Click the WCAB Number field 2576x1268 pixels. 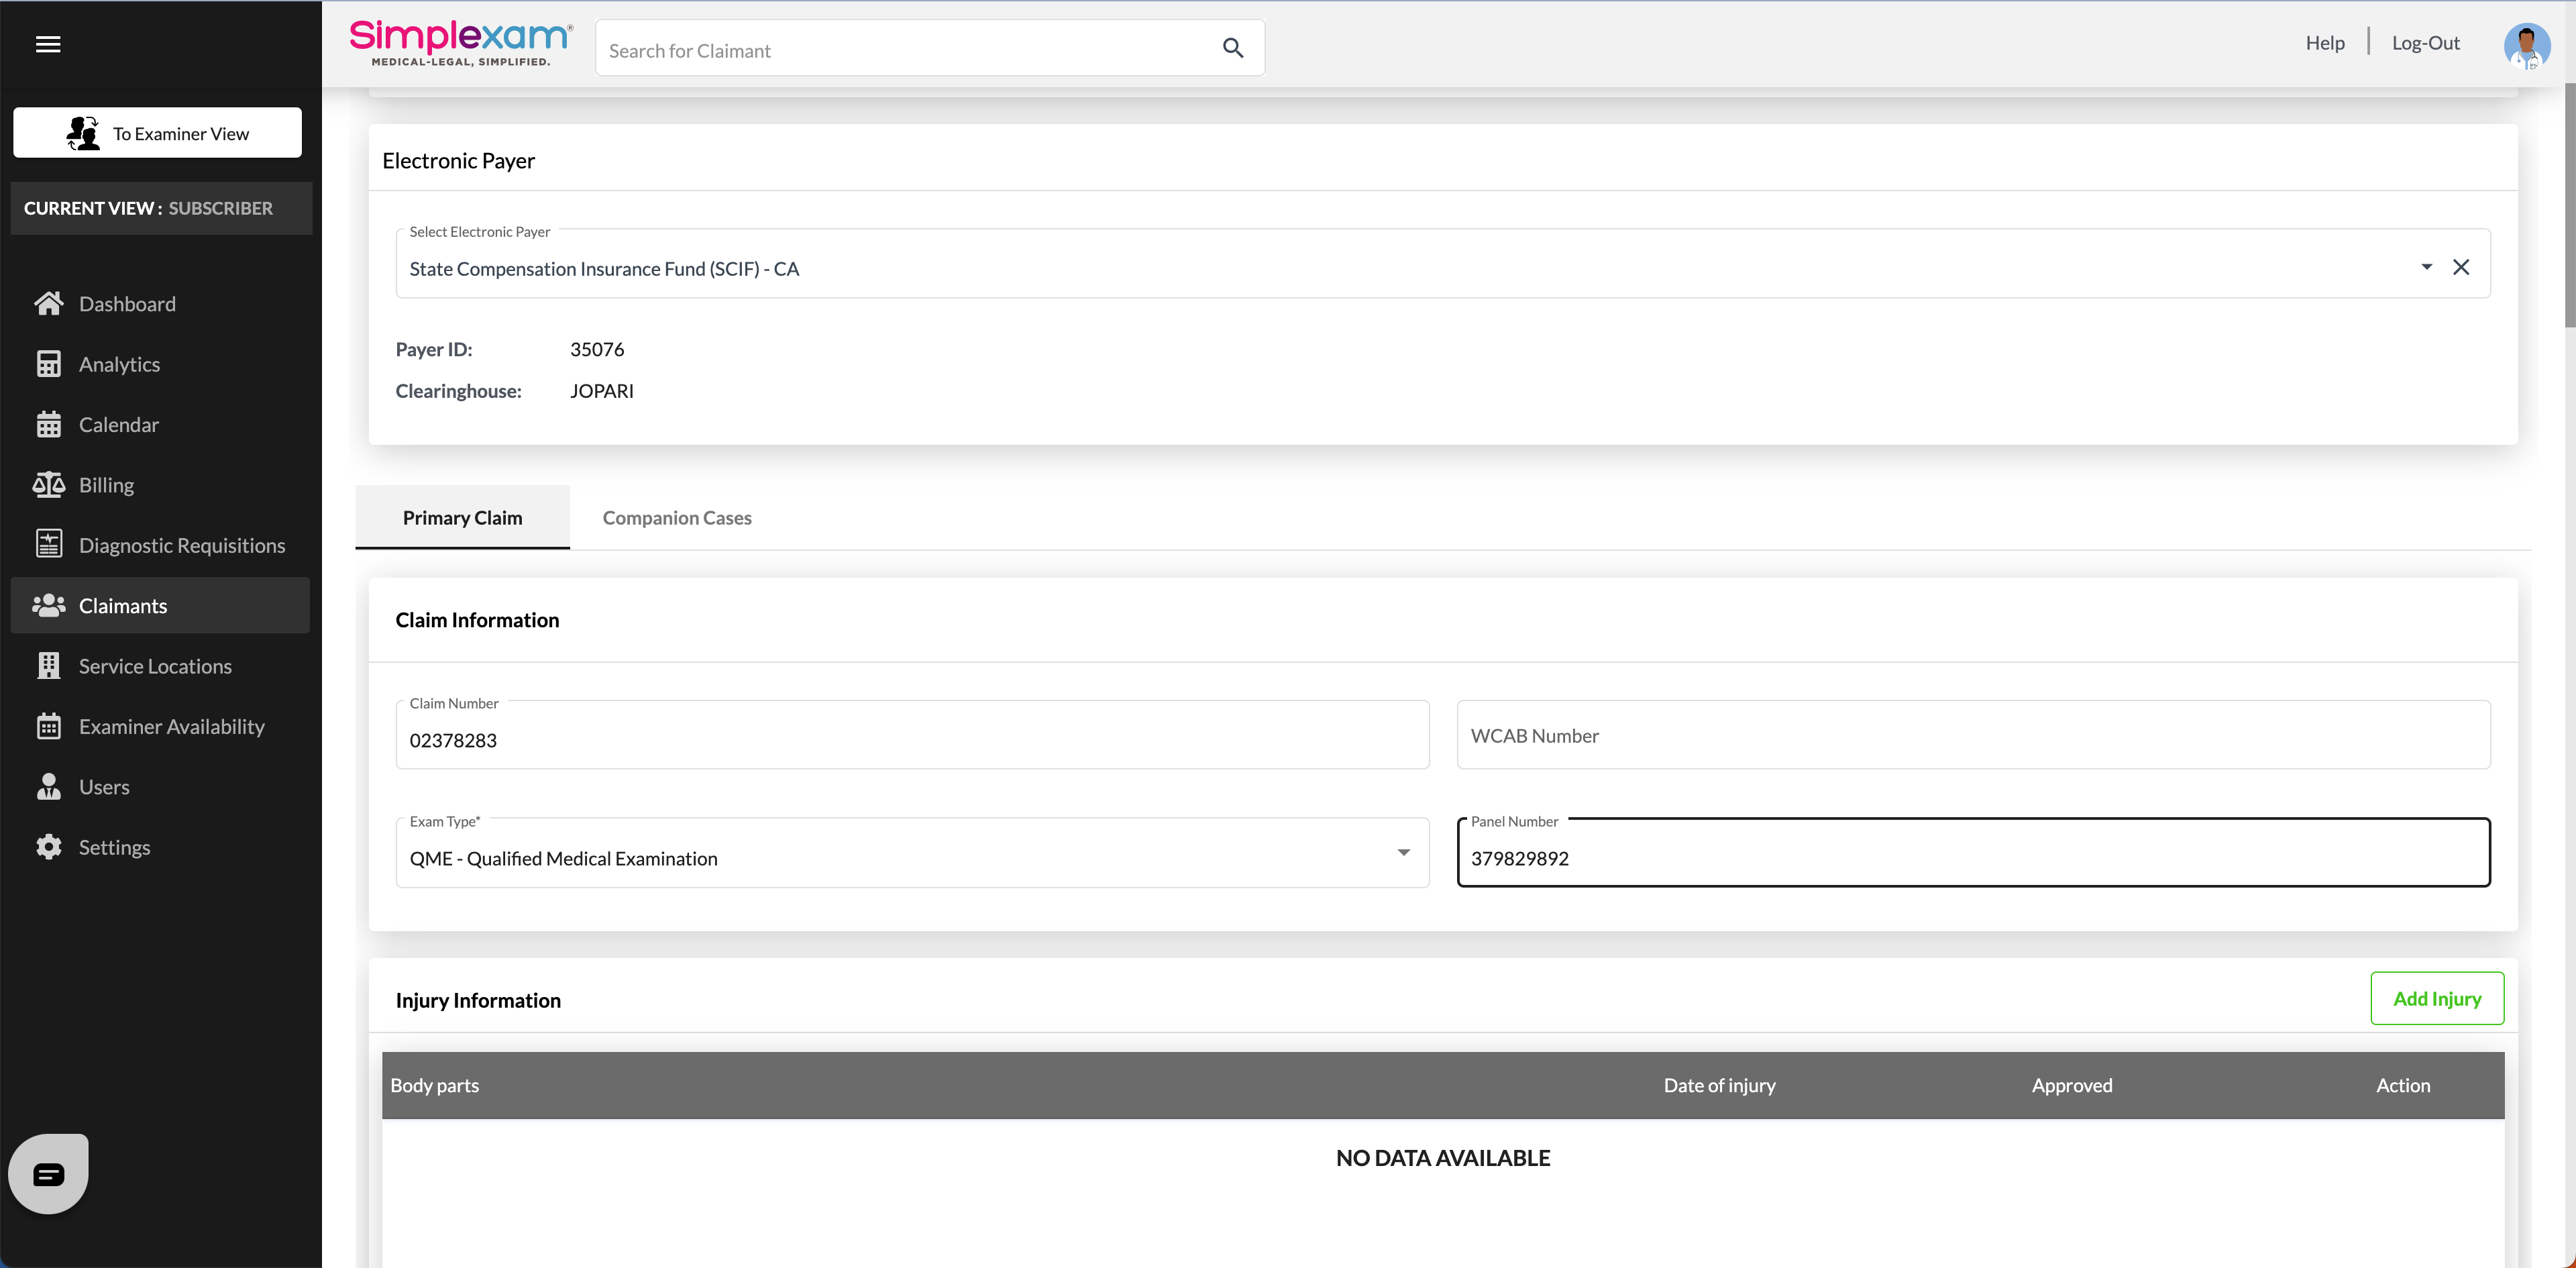(1972, 735)
